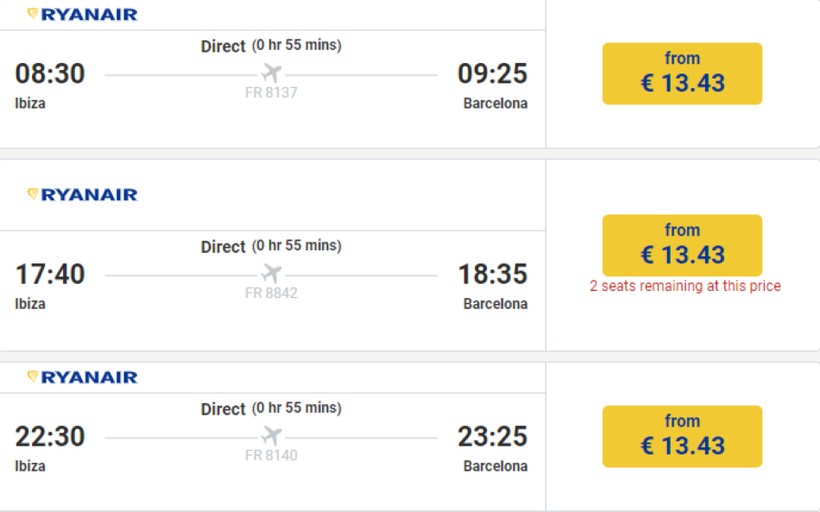Click flight number FR 8137
This screenshot has width=820, height=512.
[271, 93]
